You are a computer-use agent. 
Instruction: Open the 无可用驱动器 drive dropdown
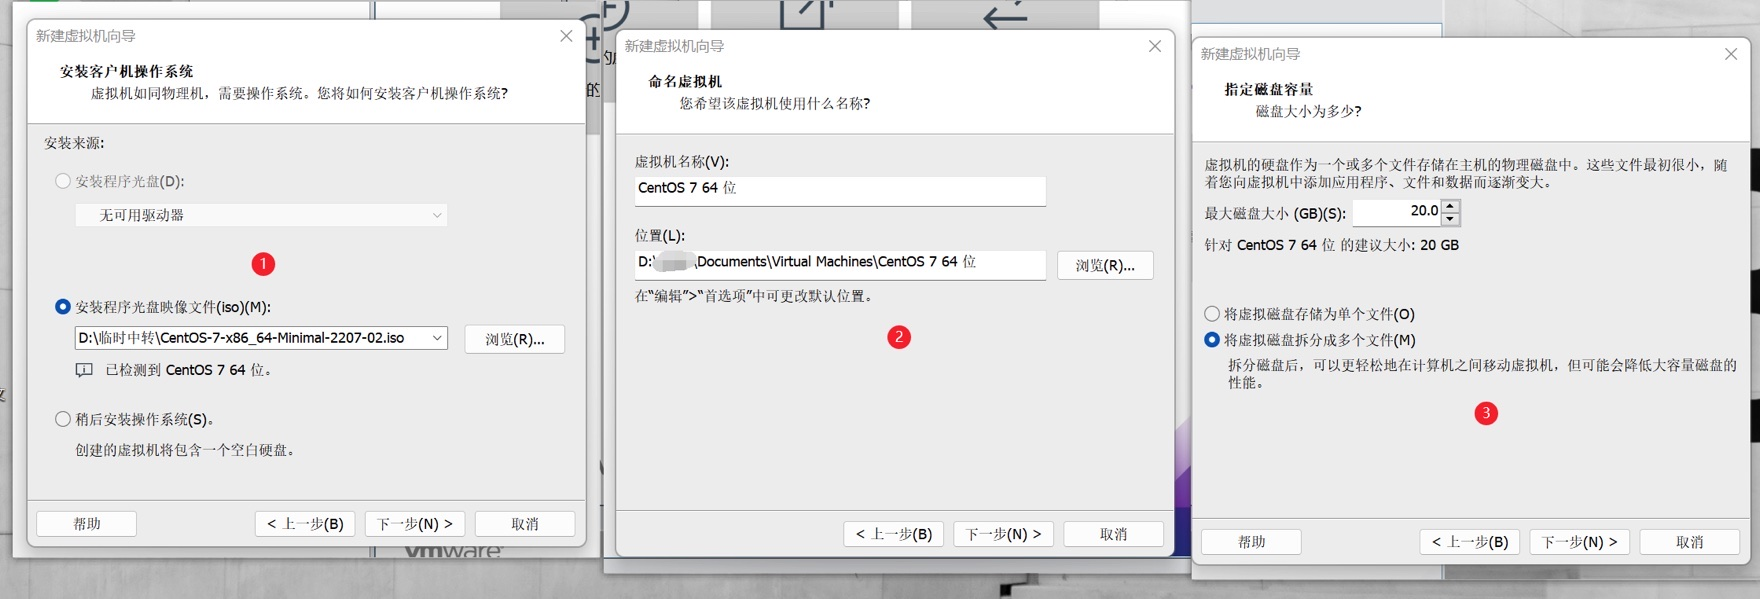pyautogui.click(x=261, y=215)
